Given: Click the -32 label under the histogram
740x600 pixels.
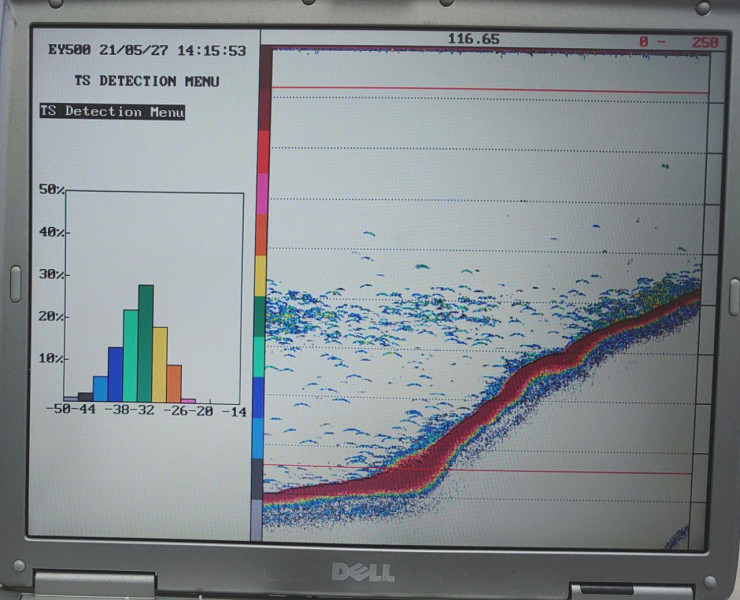Looking at the screenshot, I should coord(146,410).
